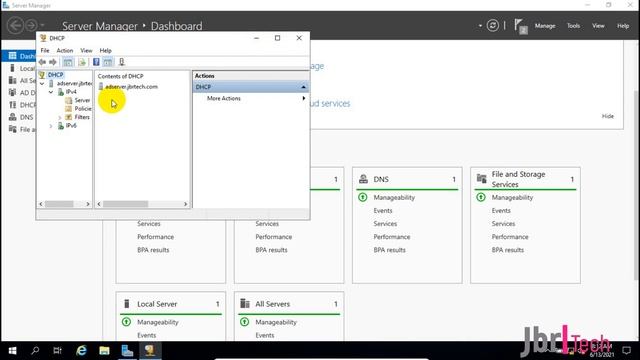Select the IPv4 node in DHCP tree
Viewport: 640px width, 360px height.
tap(71, 92)
